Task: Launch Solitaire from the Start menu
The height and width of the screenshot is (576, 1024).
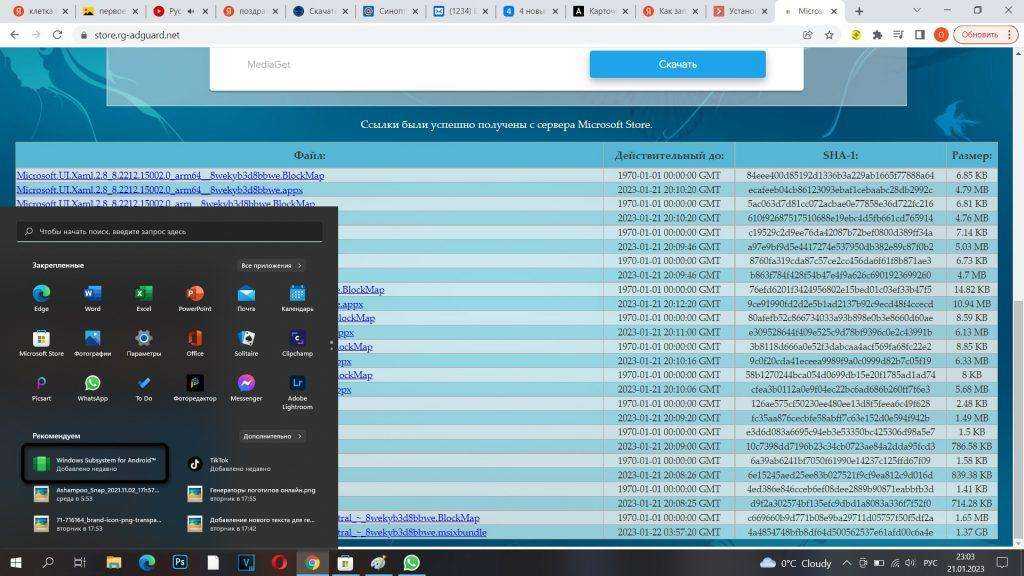Action: click(246, 341)
